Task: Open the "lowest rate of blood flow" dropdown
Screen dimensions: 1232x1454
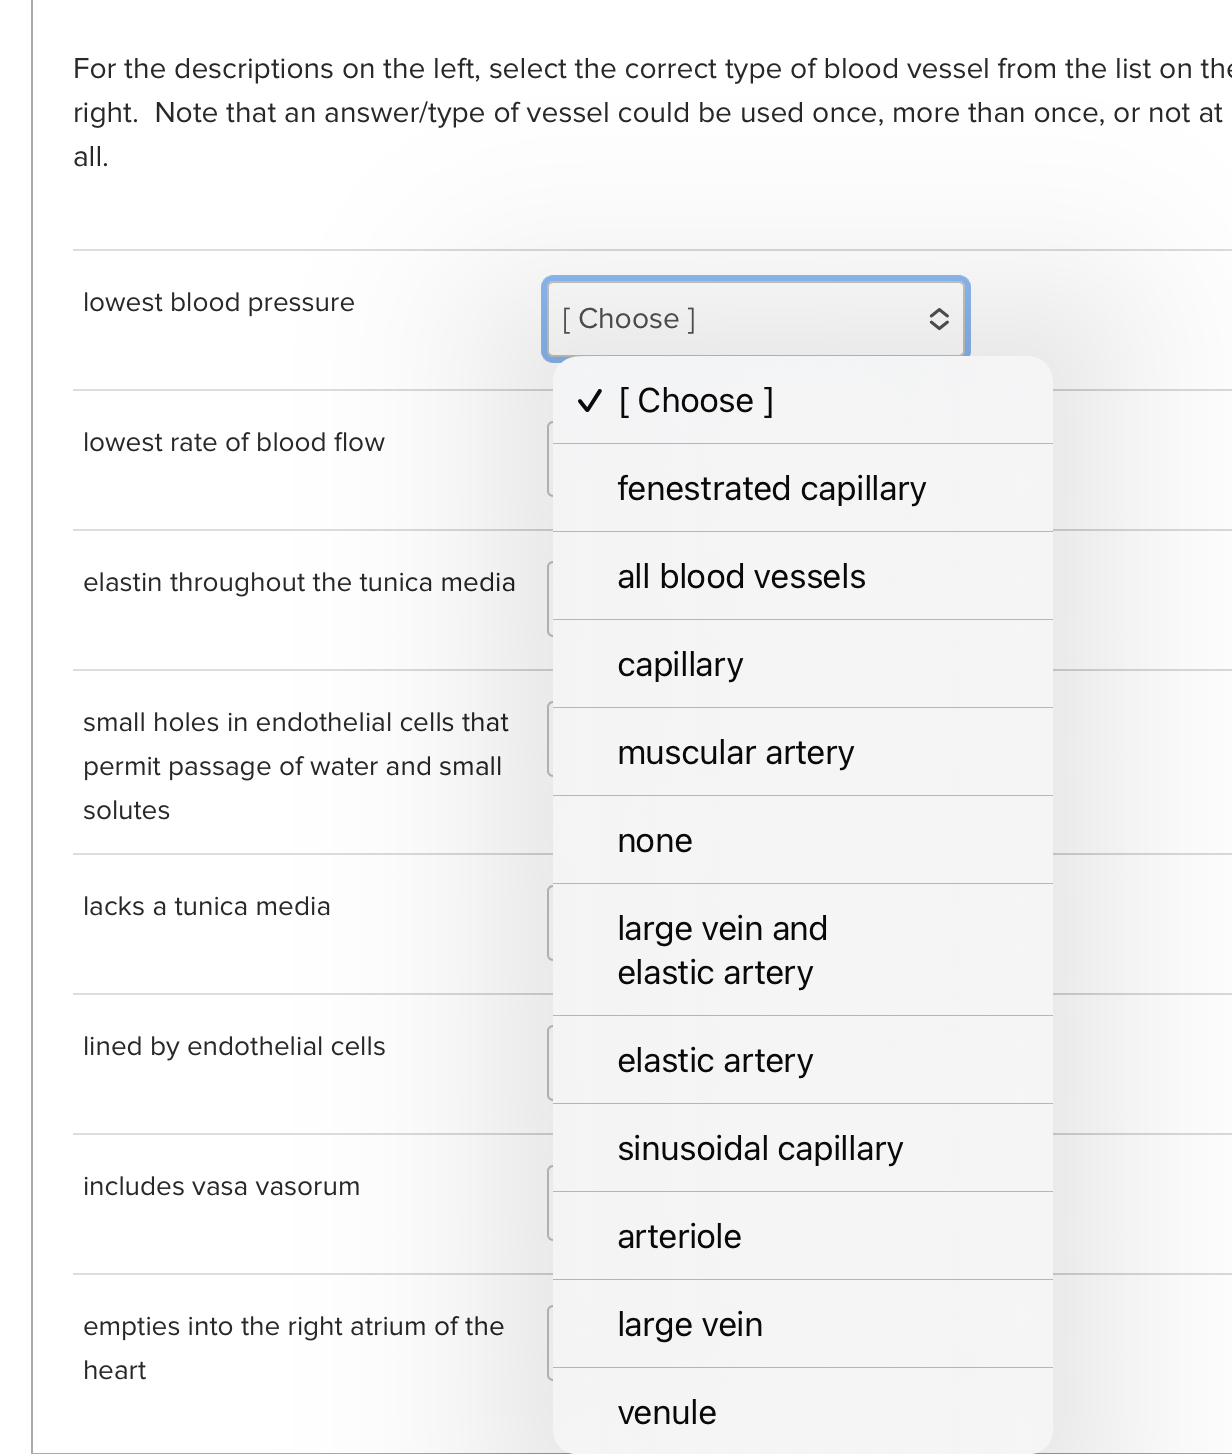Action: (550, 458)
